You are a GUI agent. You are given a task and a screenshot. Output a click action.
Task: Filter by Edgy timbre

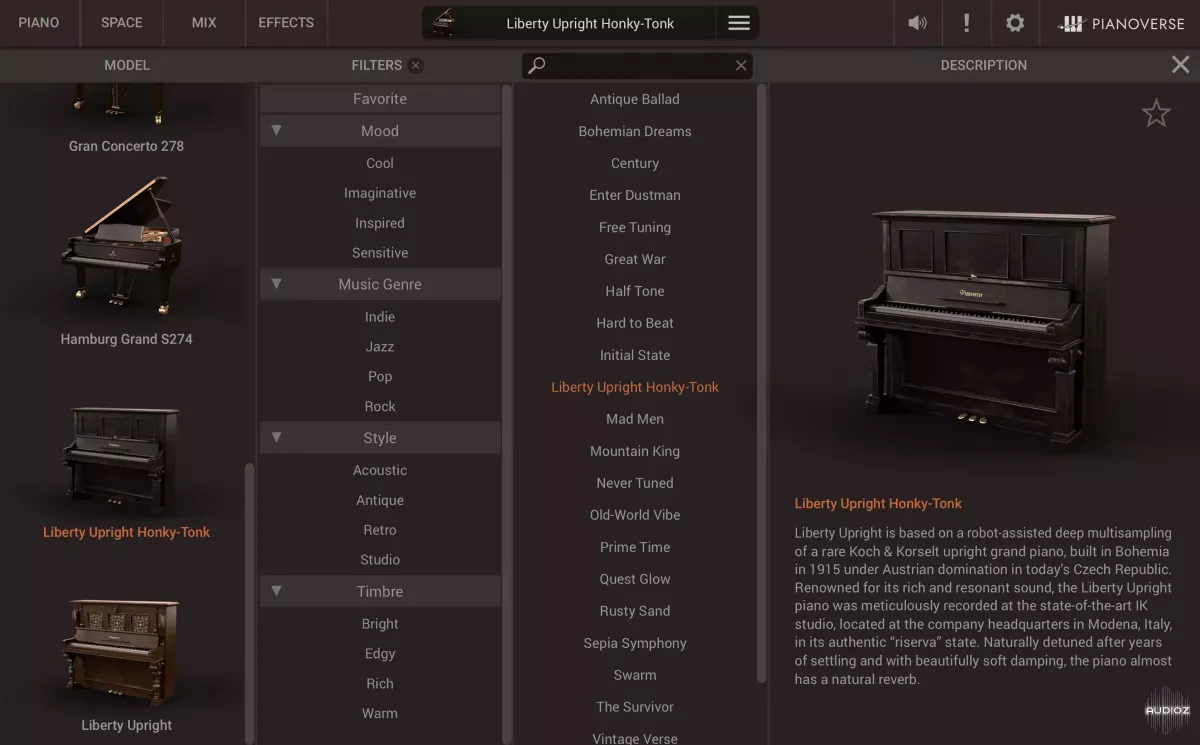pos(380,654)
